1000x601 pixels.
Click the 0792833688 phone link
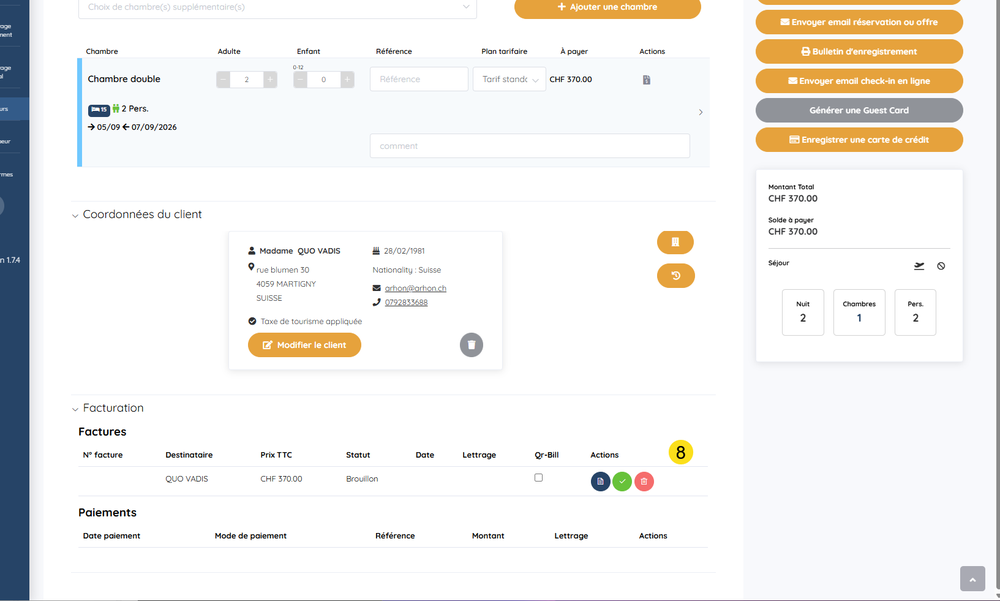pos(406,302)
